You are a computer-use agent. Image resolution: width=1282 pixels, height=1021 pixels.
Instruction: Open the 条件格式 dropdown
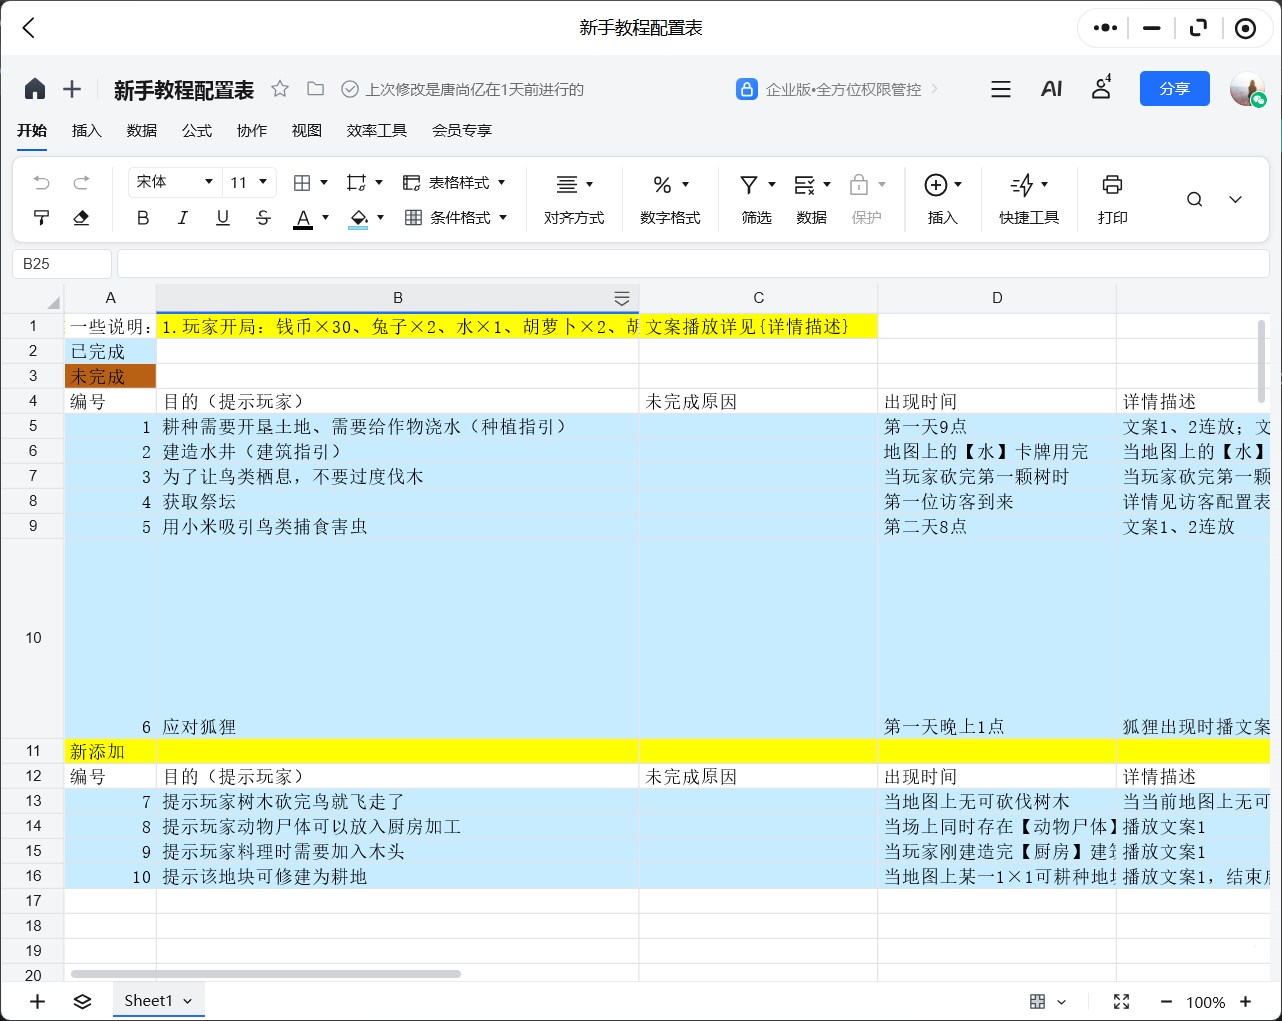(456, 218)
